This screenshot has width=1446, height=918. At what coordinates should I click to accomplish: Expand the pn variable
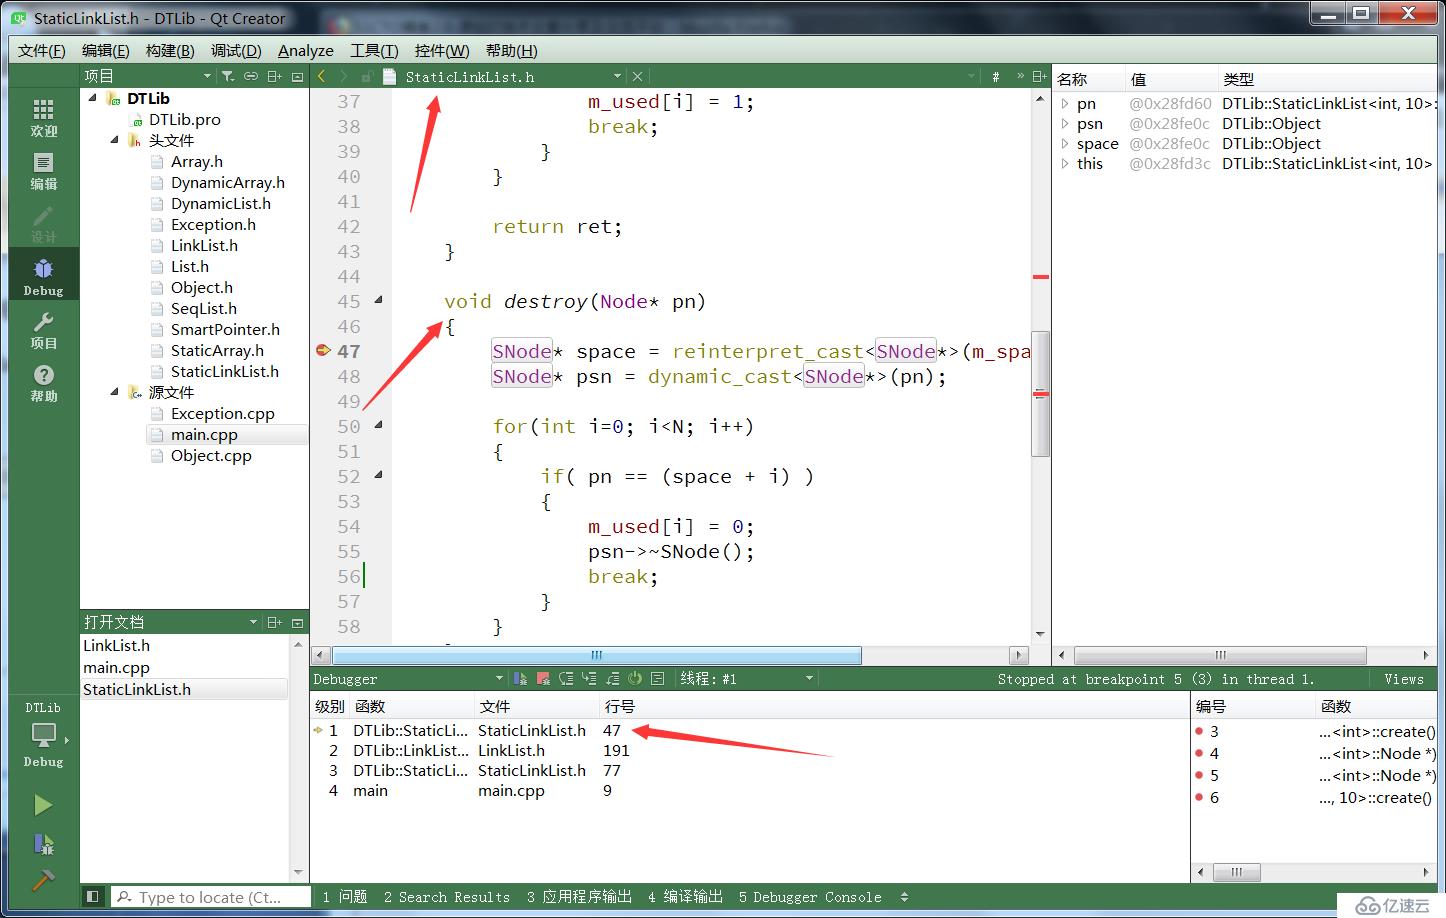(1065, 103)
